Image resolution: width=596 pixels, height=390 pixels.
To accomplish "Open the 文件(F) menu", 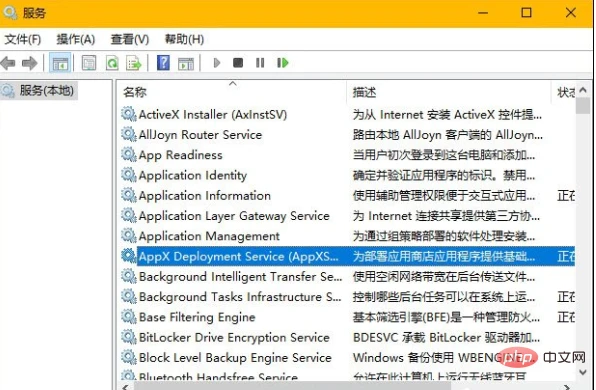I will click(23, 39).
